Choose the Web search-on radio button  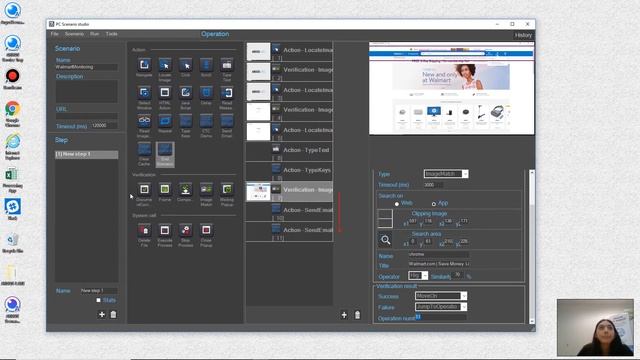(397, 204)
